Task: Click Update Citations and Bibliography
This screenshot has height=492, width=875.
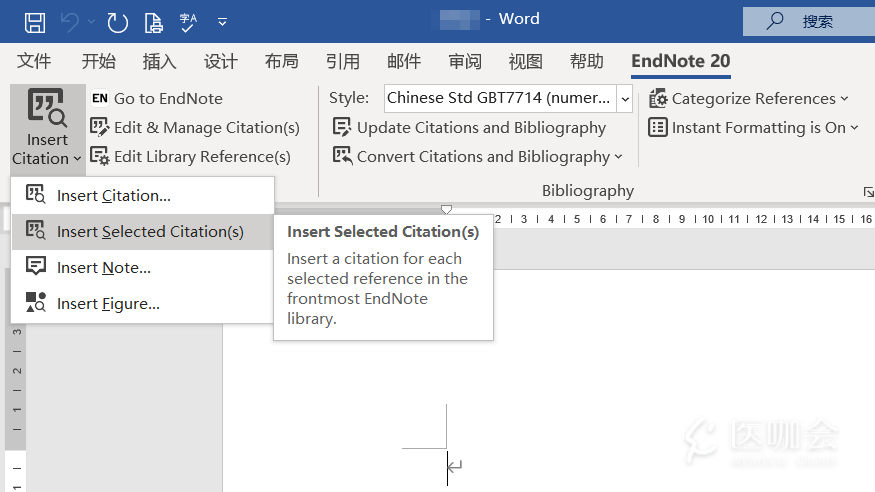Action: [469, 128]
